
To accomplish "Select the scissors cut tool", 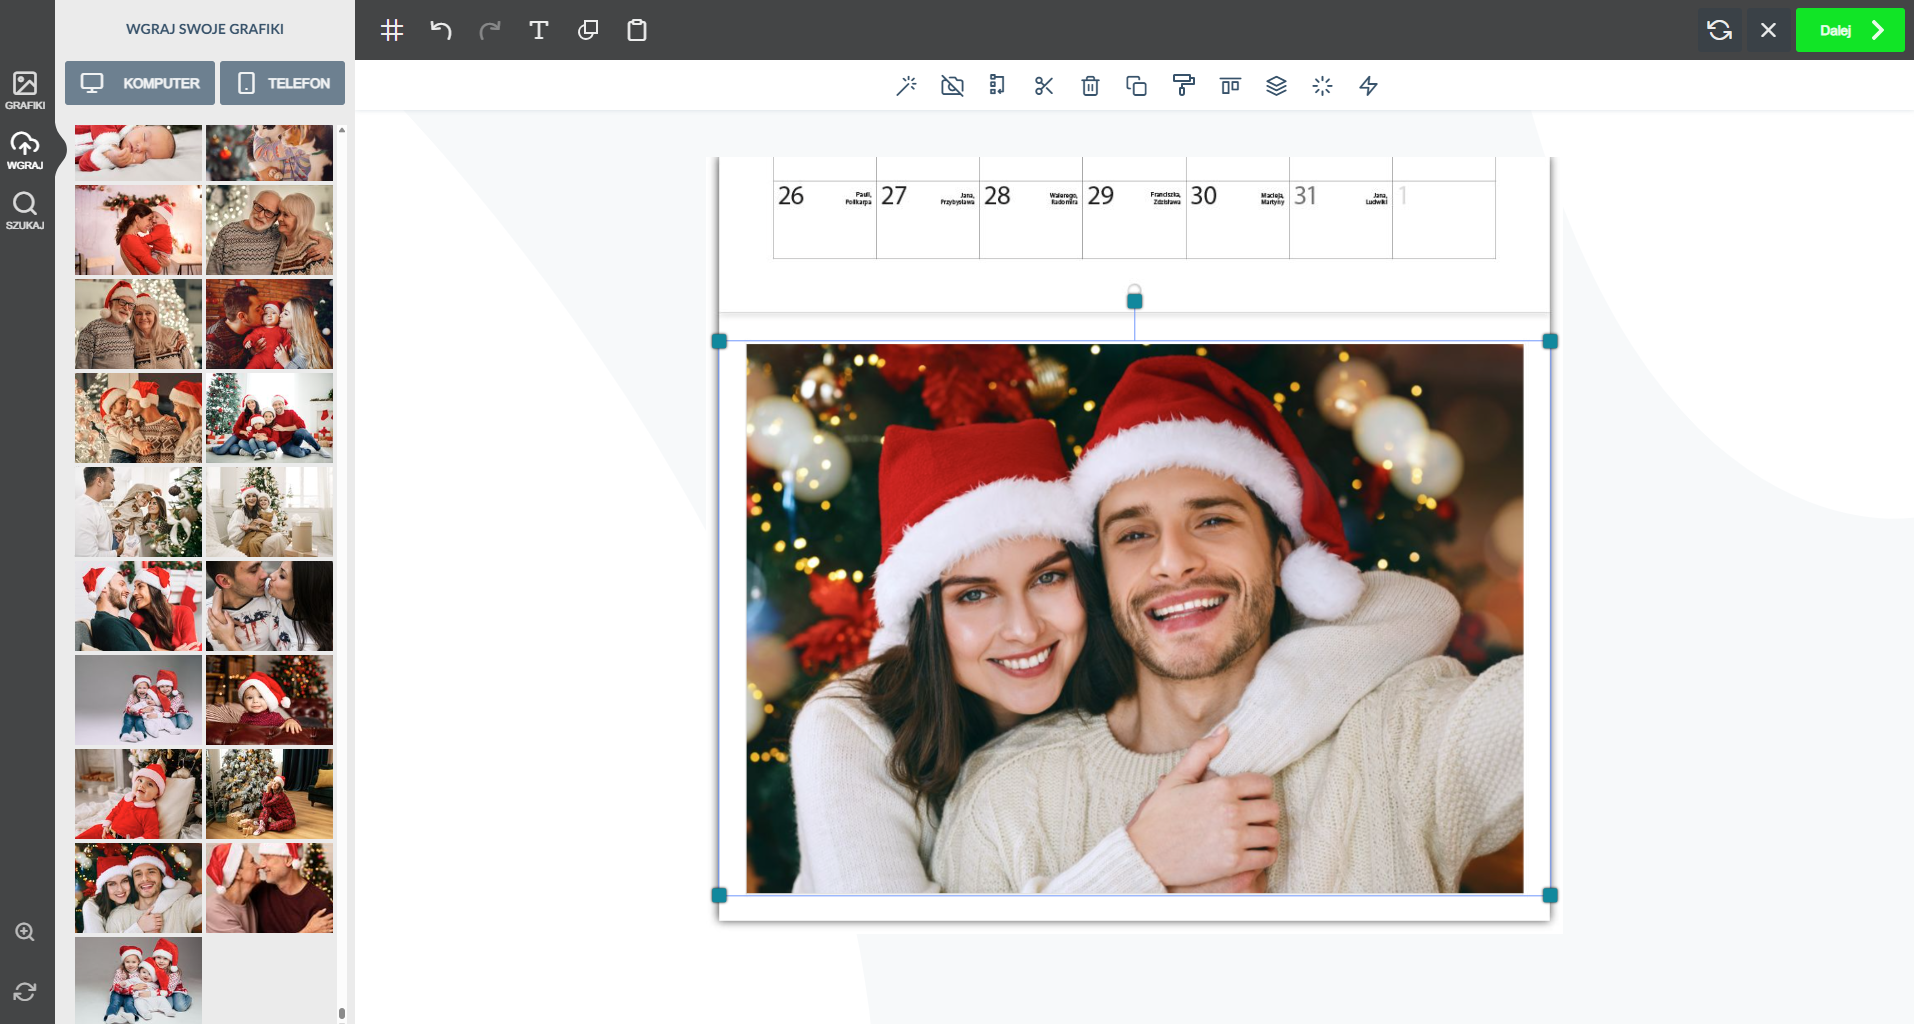I will tap(1044, 86).
